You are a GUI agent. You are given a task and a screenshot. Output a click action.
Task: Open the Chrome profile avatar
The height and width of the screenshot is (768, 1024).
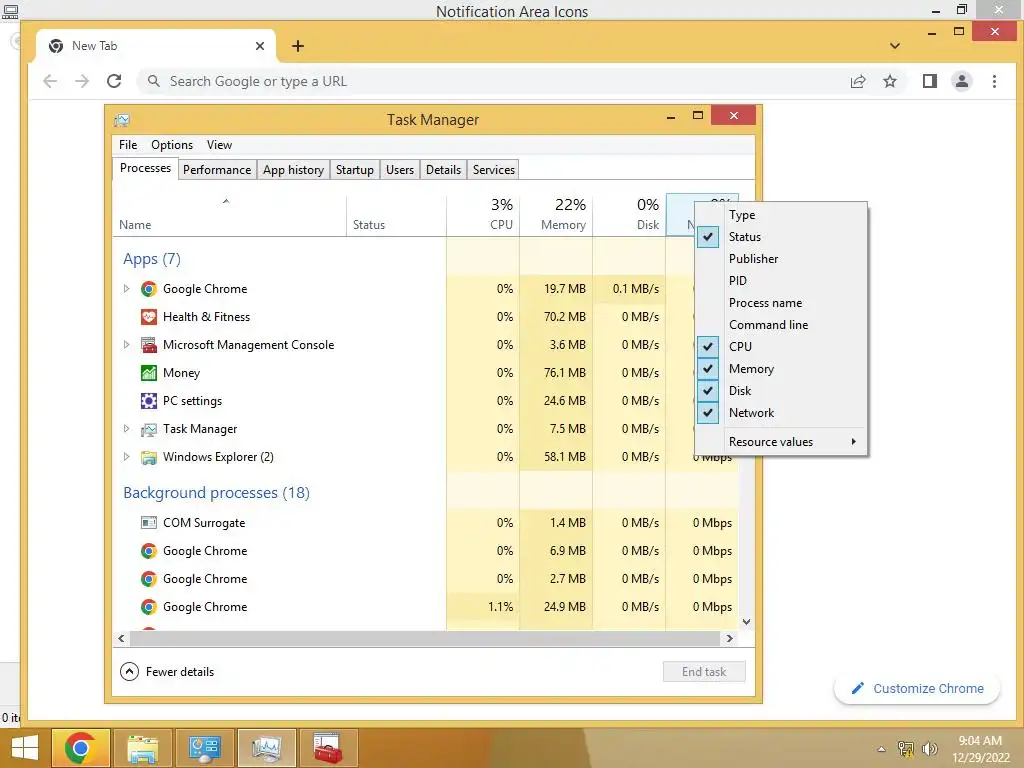click(x=962, y=81)
